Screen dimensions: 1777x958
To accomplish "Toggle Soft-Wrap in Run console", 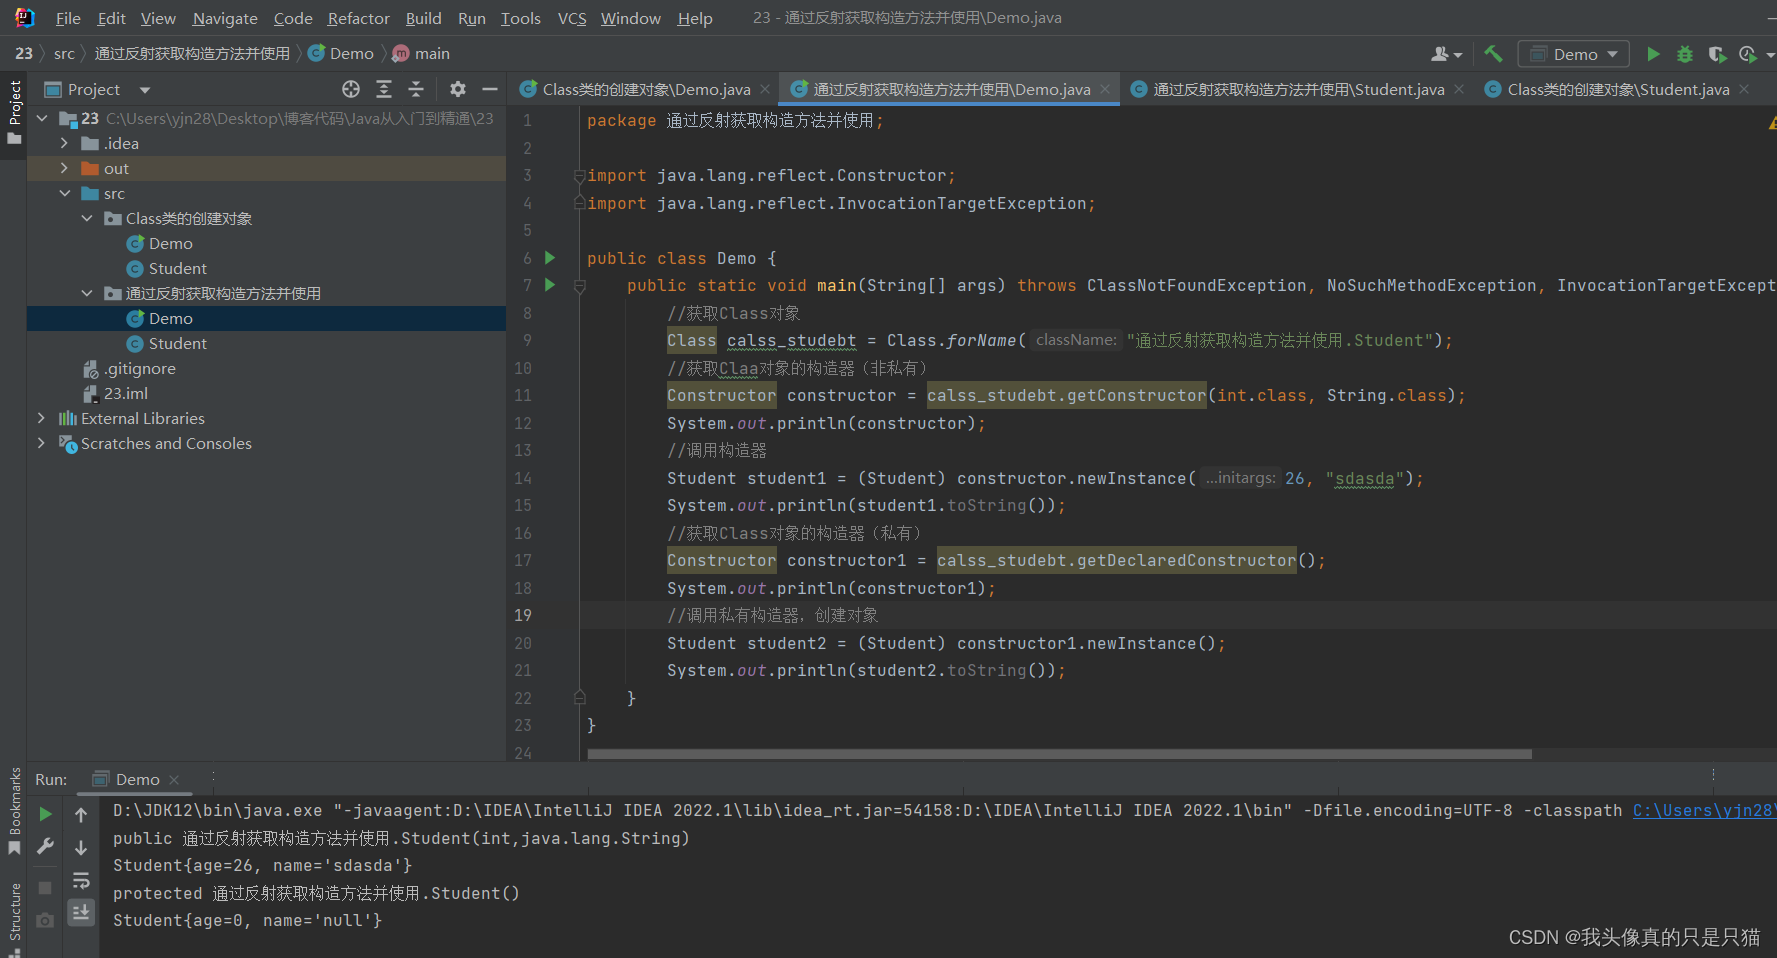I will point(81,880).
